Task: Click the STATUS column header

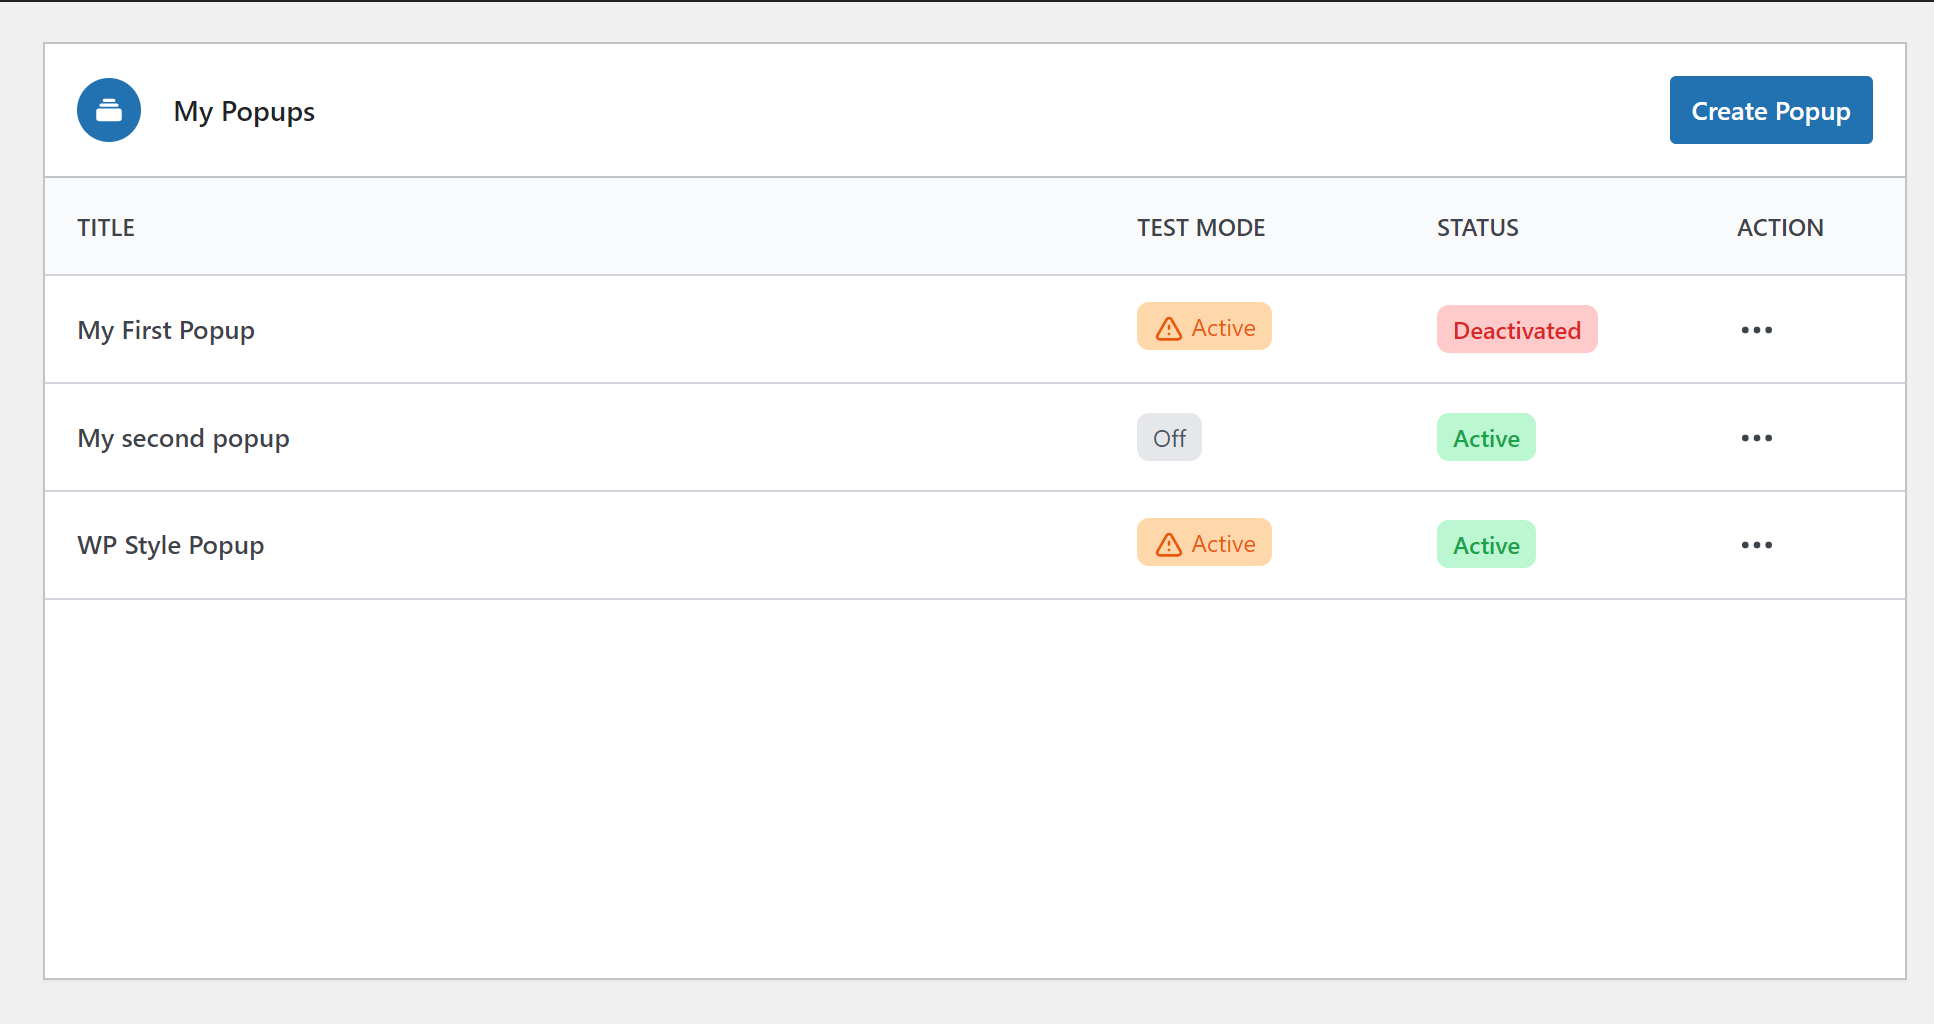Action: coord(1477,228)
